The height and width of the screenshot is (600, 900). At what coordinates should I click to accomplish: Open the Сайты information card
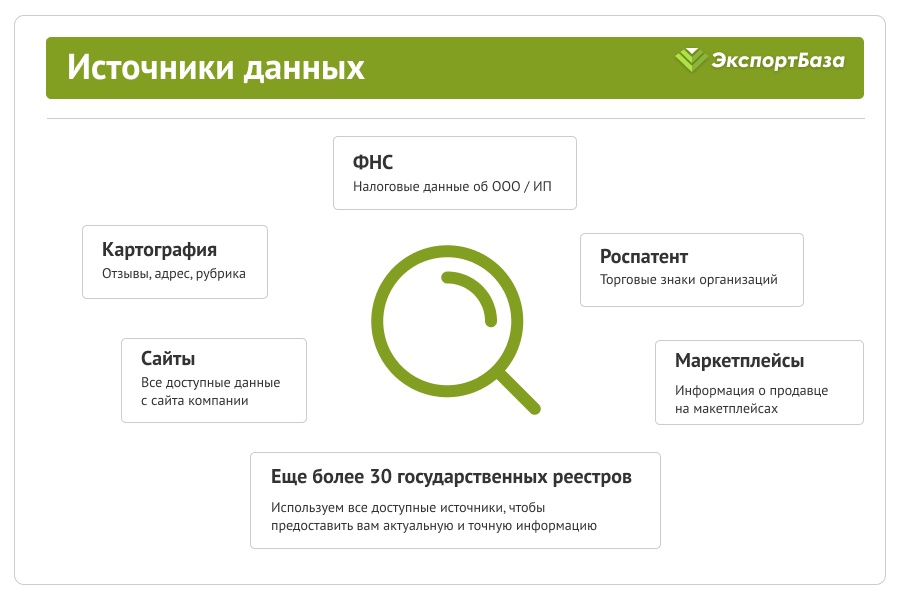214,380
